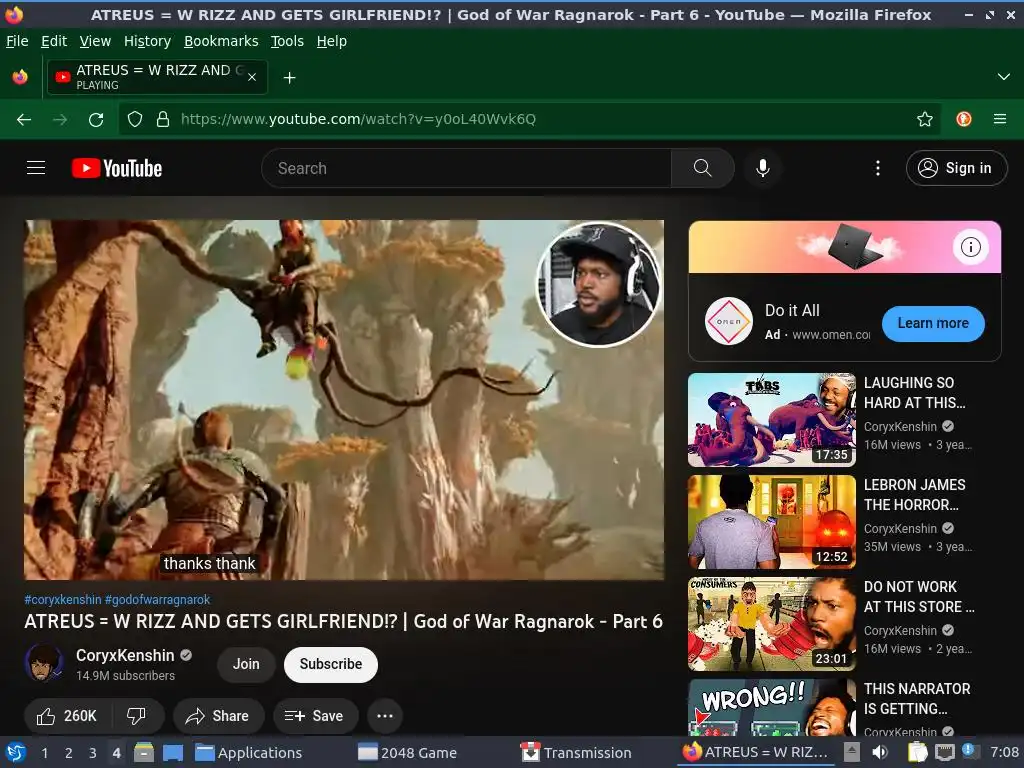Start voice search with microphone icon

tap(762, 168)
